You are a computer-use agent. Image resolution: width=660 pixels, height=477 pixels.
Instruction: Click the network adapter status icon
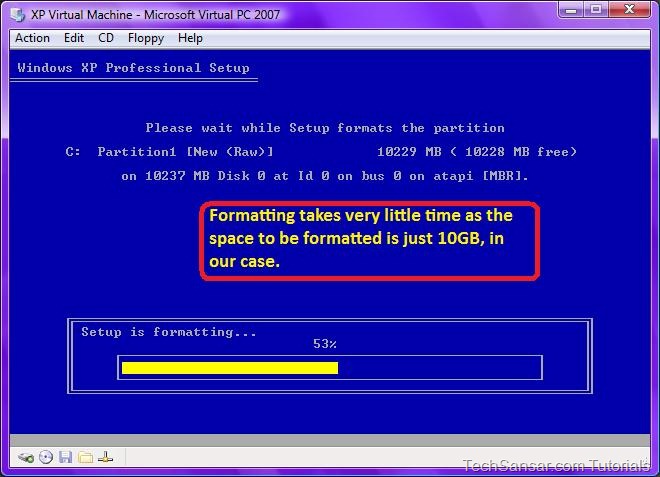(x=105, y=457)
